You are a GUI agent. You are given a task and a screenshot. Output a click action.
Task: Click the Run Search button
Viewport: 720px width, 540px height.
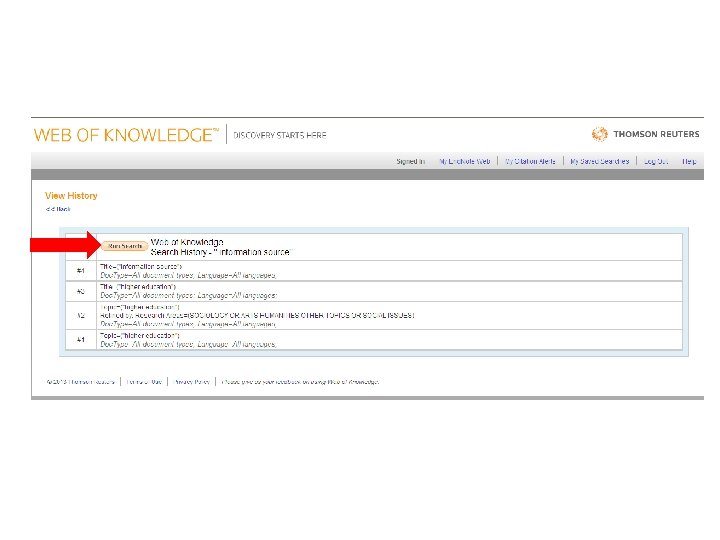point(124,246)
